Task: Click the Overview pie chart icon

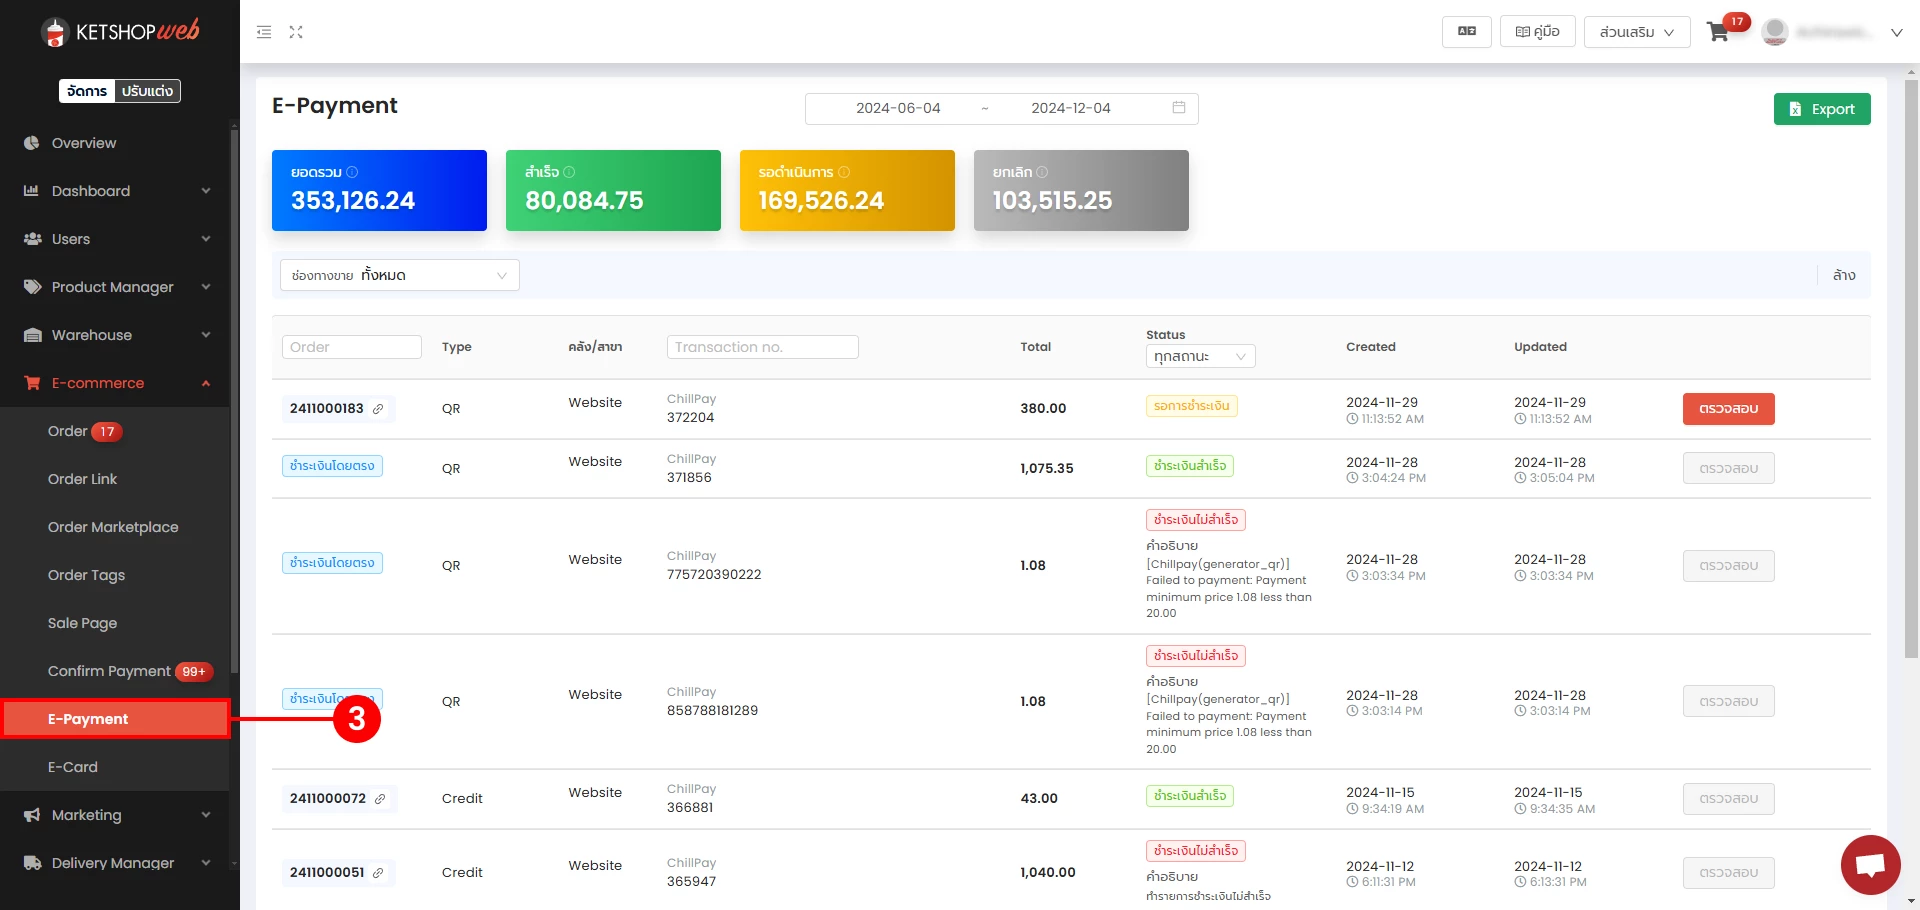Action: click(x=32, y=143)
